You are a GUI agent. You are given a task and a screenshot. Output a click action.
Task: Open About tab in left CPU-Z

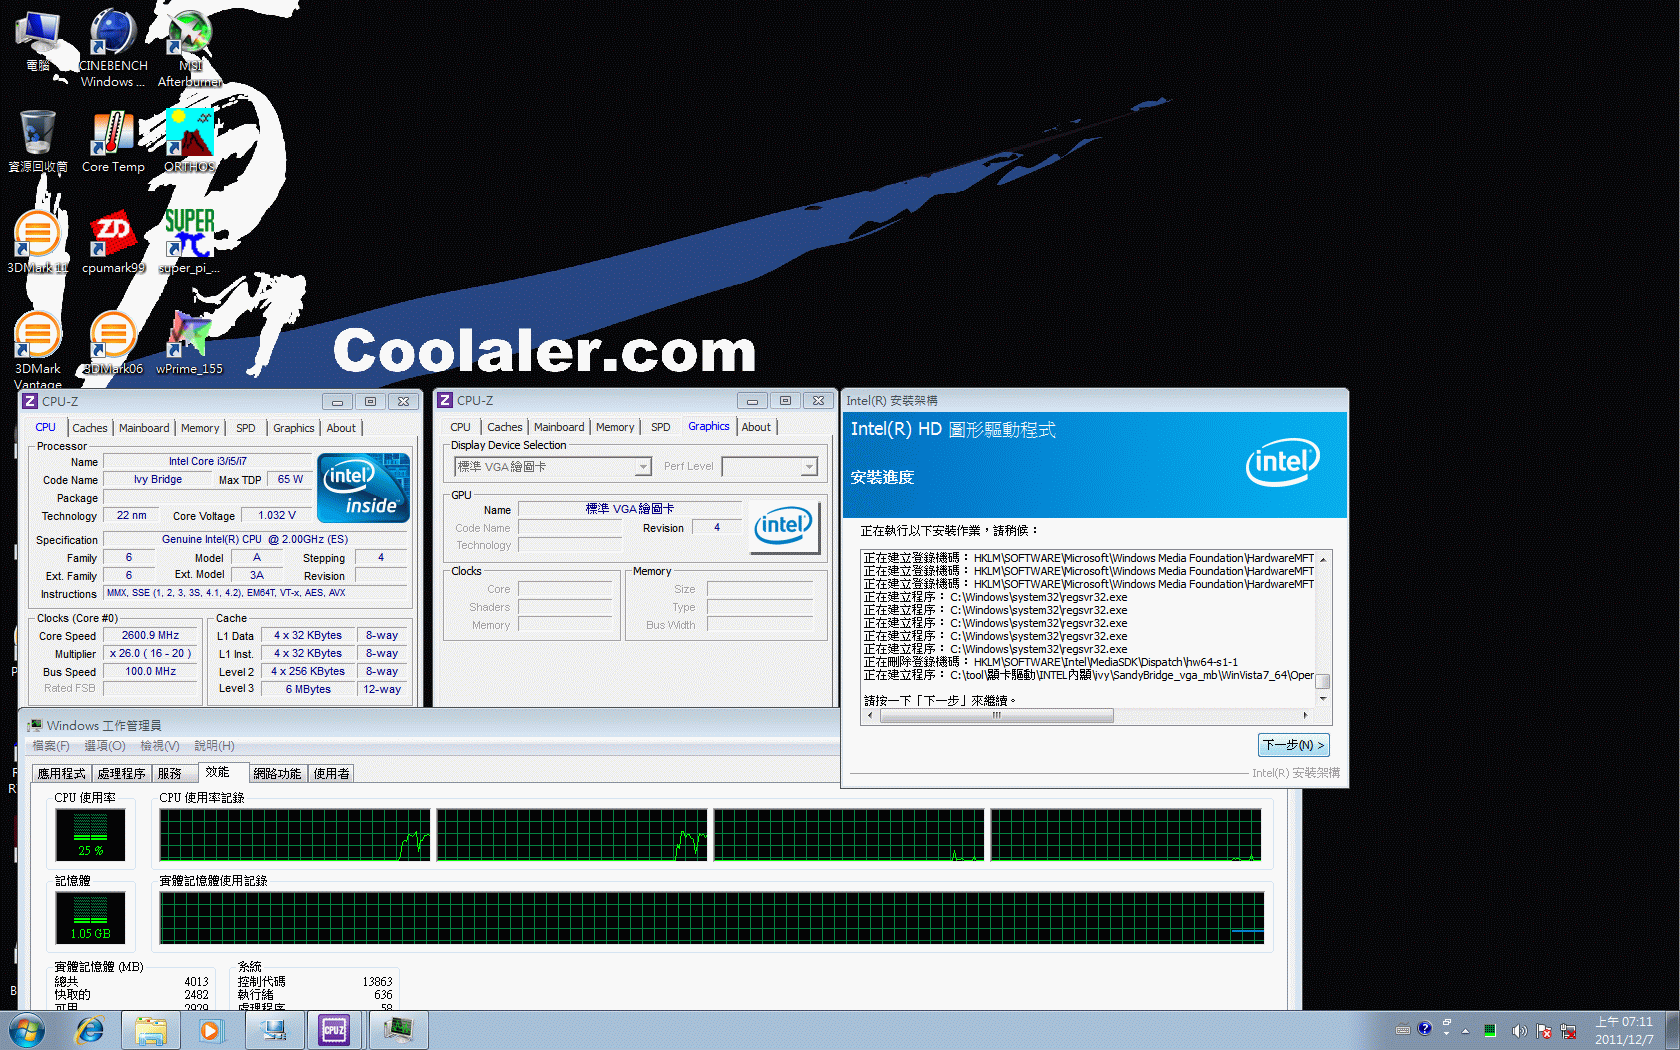341,428
